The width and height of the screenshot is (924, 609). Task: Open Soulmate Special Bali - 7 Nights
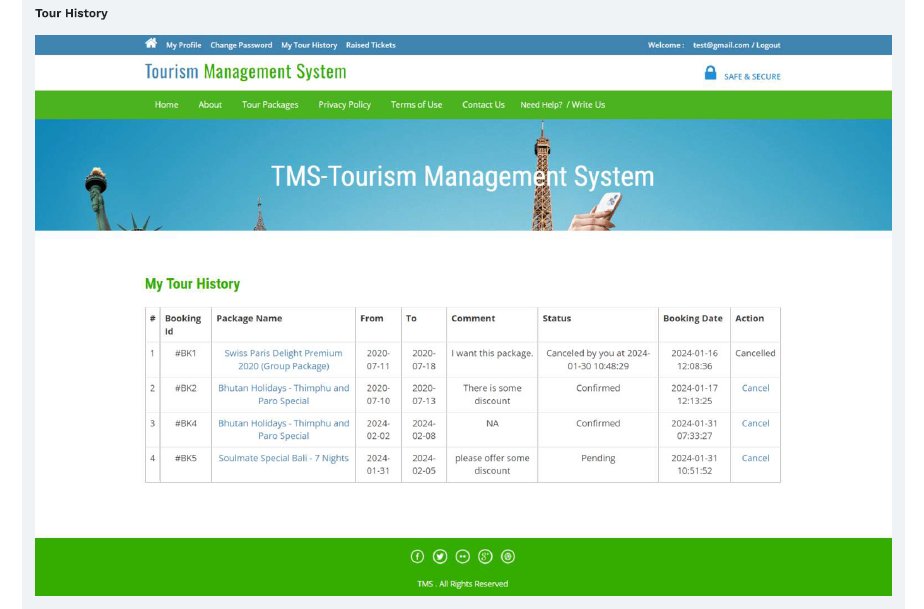click(283, 458)
